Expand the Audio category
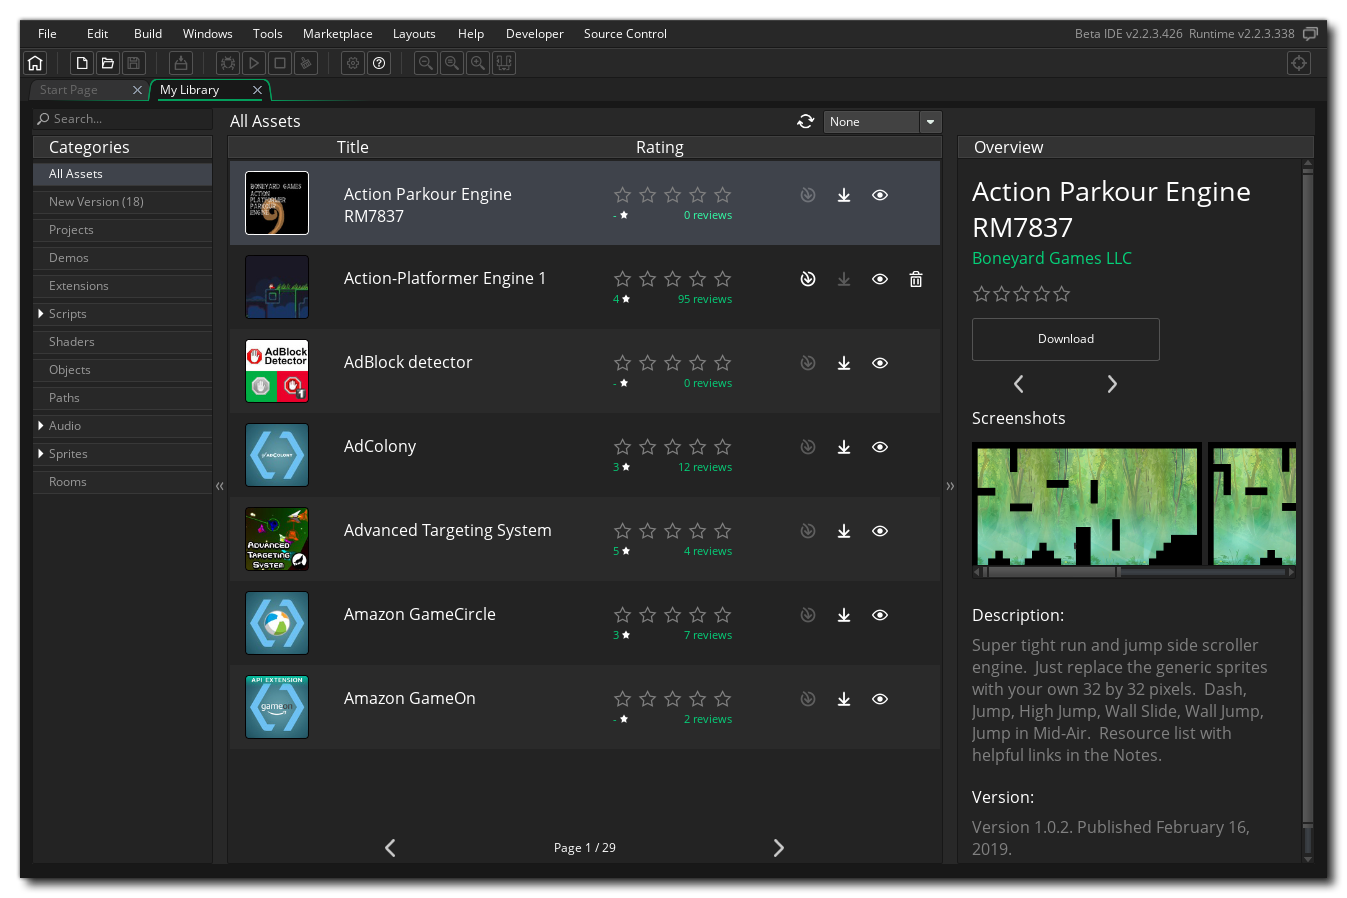Screen dimensions: 1347x898 [41, 425]
